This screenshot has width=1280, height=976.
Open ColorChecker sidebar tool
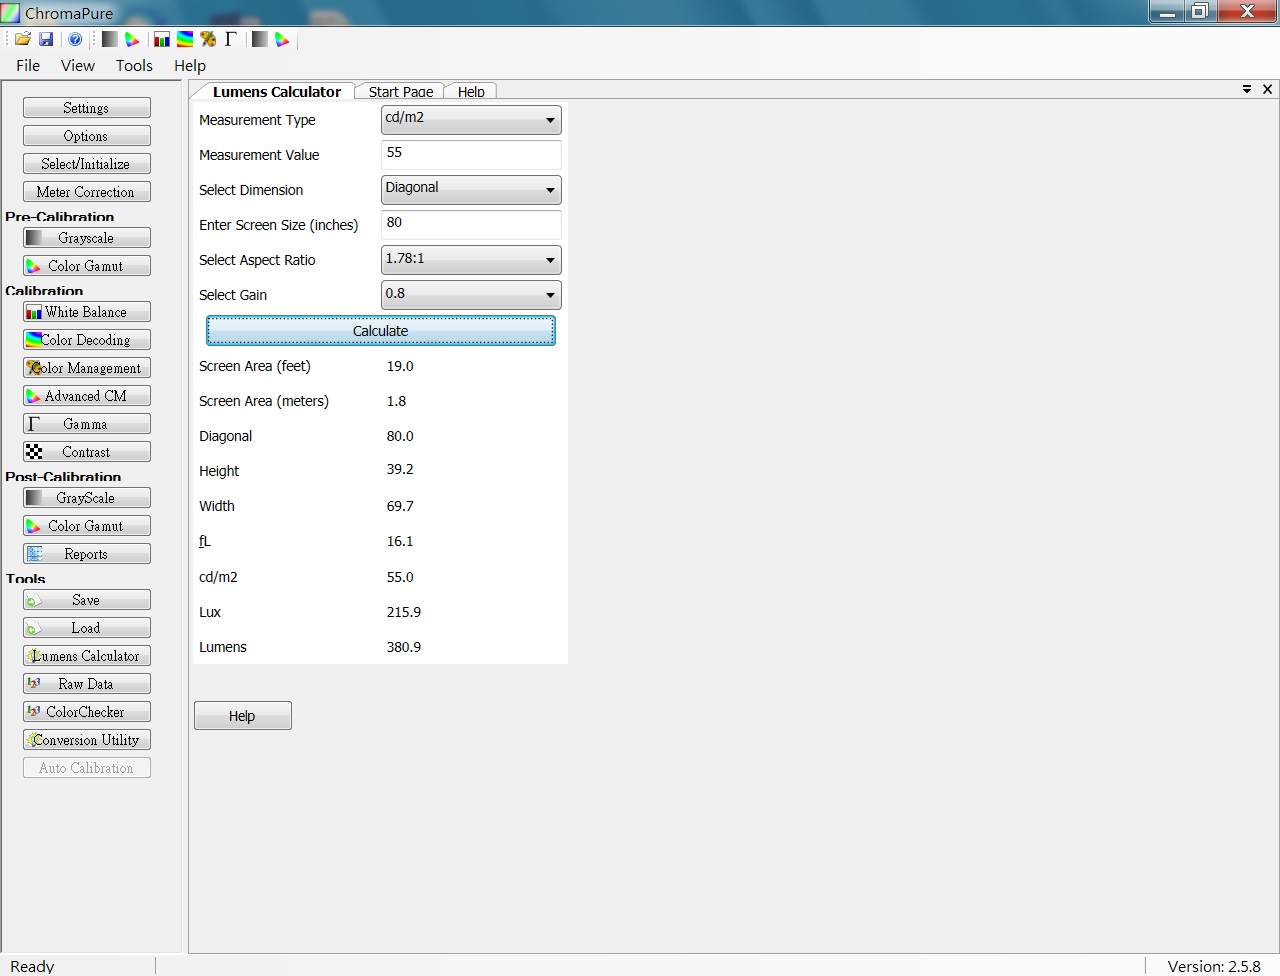tap(87, 712)
